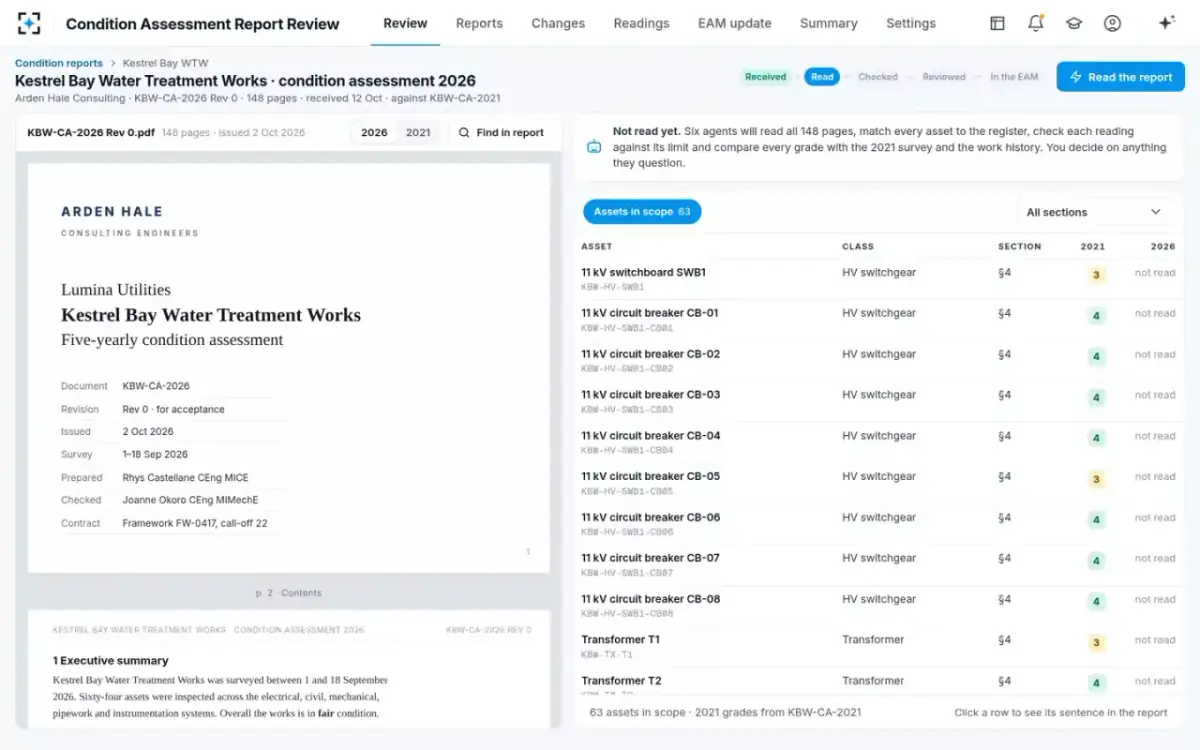1200x750 pixels.
Task: Open the learning cap icon
Action: [1074, 23]
